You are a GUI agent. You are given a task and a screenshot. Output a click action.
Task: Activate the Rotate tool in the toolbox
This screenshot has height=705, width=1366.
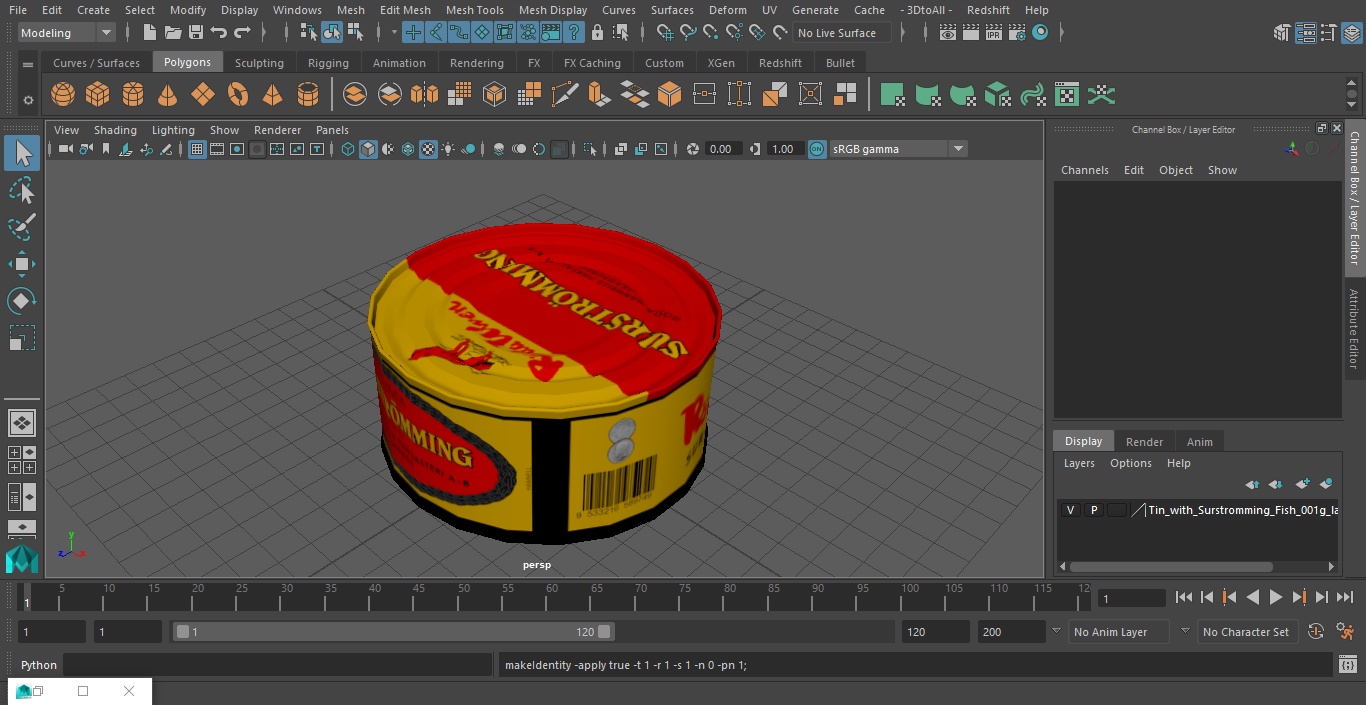[x=22, y=301]
